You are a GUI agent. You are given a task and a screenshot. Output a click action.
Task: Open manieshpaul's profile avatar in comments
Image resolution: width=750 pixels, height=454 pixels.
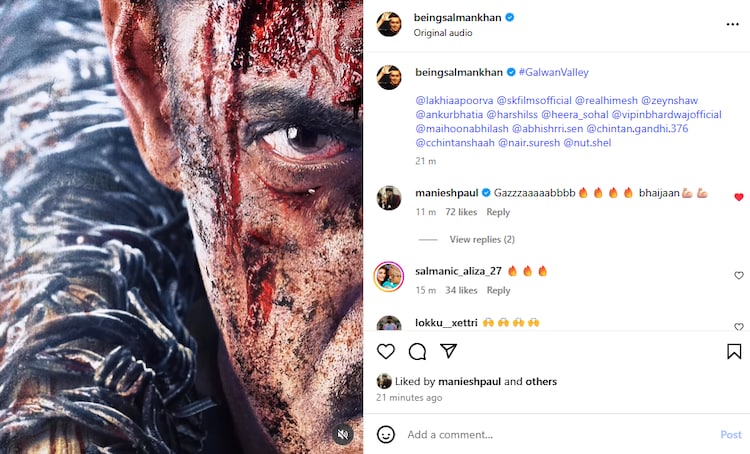click(389, 198)
